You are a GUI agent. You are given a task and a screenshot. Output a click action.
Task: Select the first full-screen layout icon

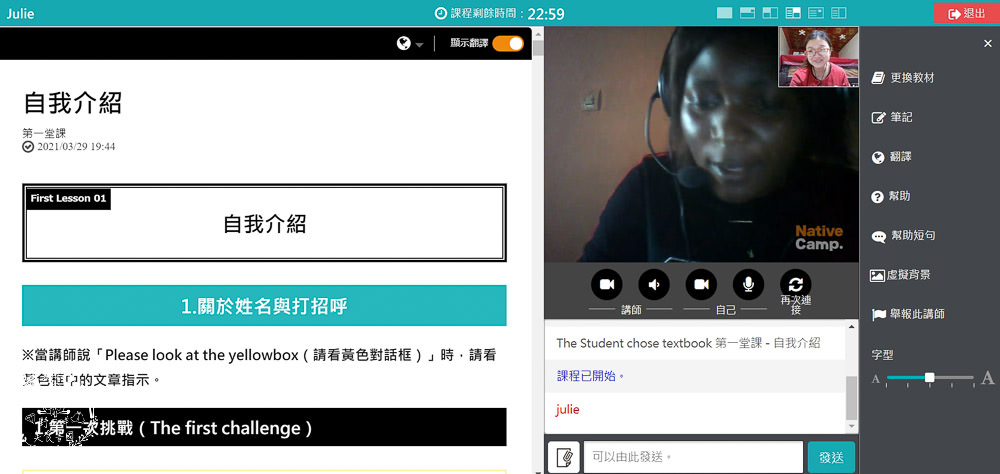coord(724,13)
